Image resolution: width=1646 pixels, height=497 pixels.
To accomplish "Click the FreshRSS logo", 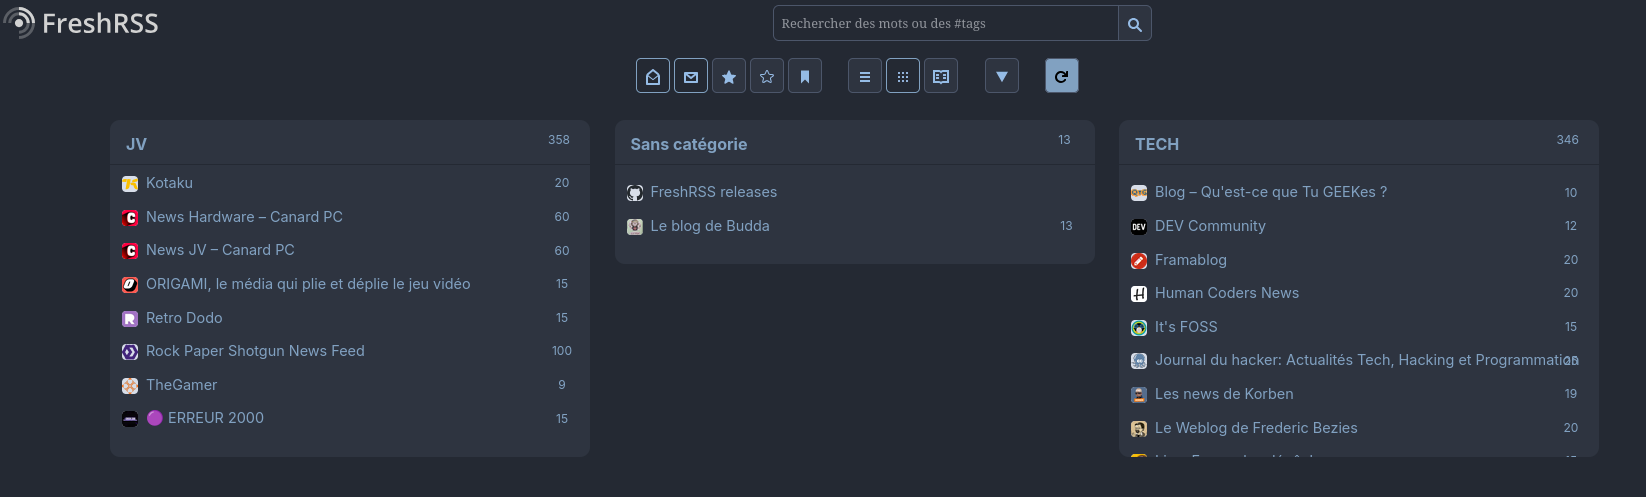I will 82,23.
